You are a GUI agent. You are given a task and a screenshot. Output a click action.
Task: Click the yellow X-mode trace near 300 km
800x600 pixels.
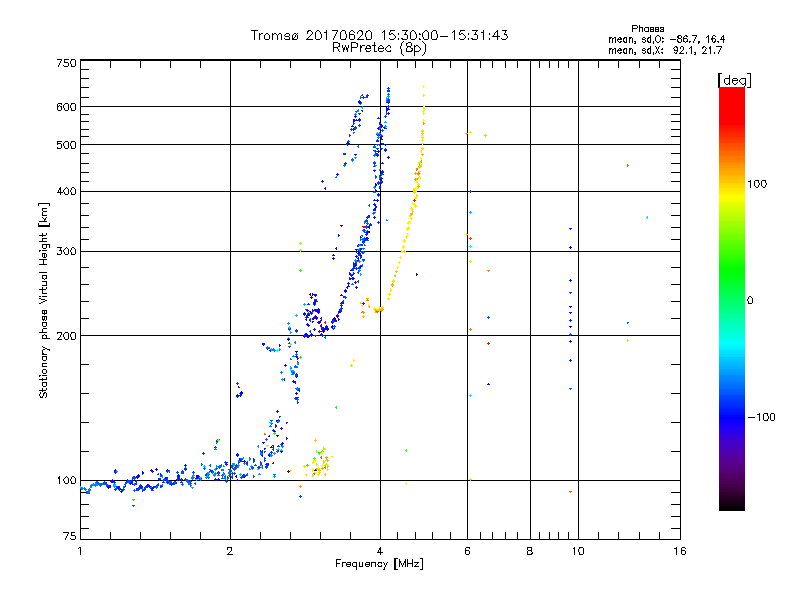[x=403, y=250]
